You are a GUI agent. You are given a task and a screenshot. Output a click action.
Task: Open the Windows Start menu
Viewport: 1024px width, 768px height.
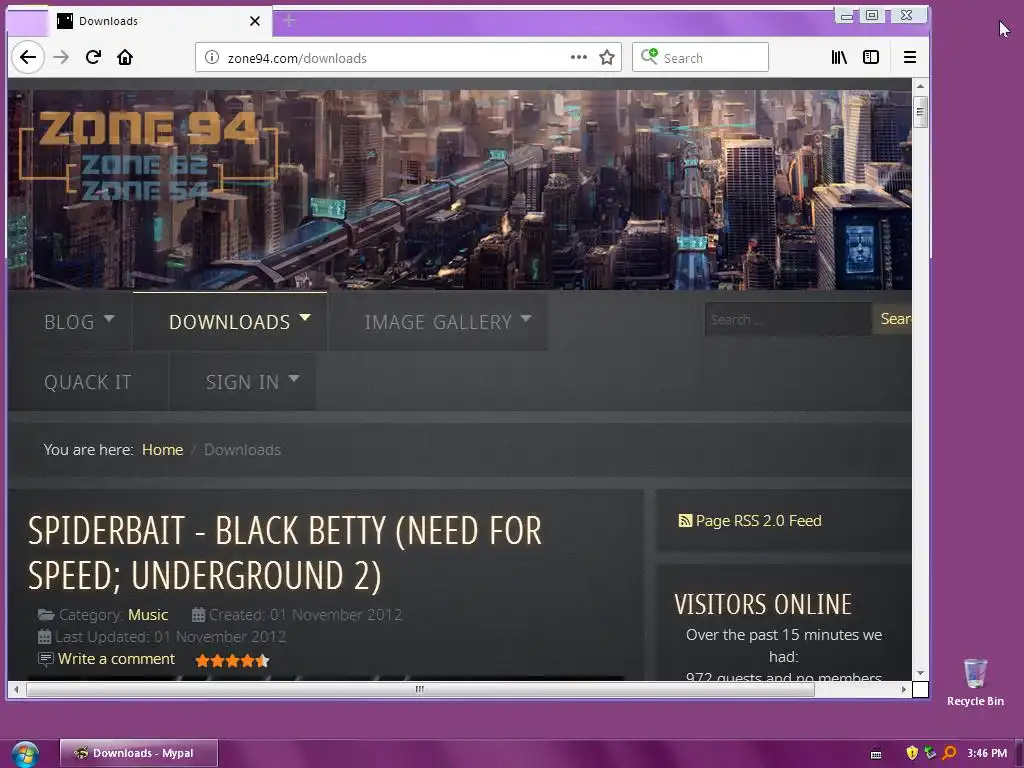pyautogui.click(x=25, y=754)
